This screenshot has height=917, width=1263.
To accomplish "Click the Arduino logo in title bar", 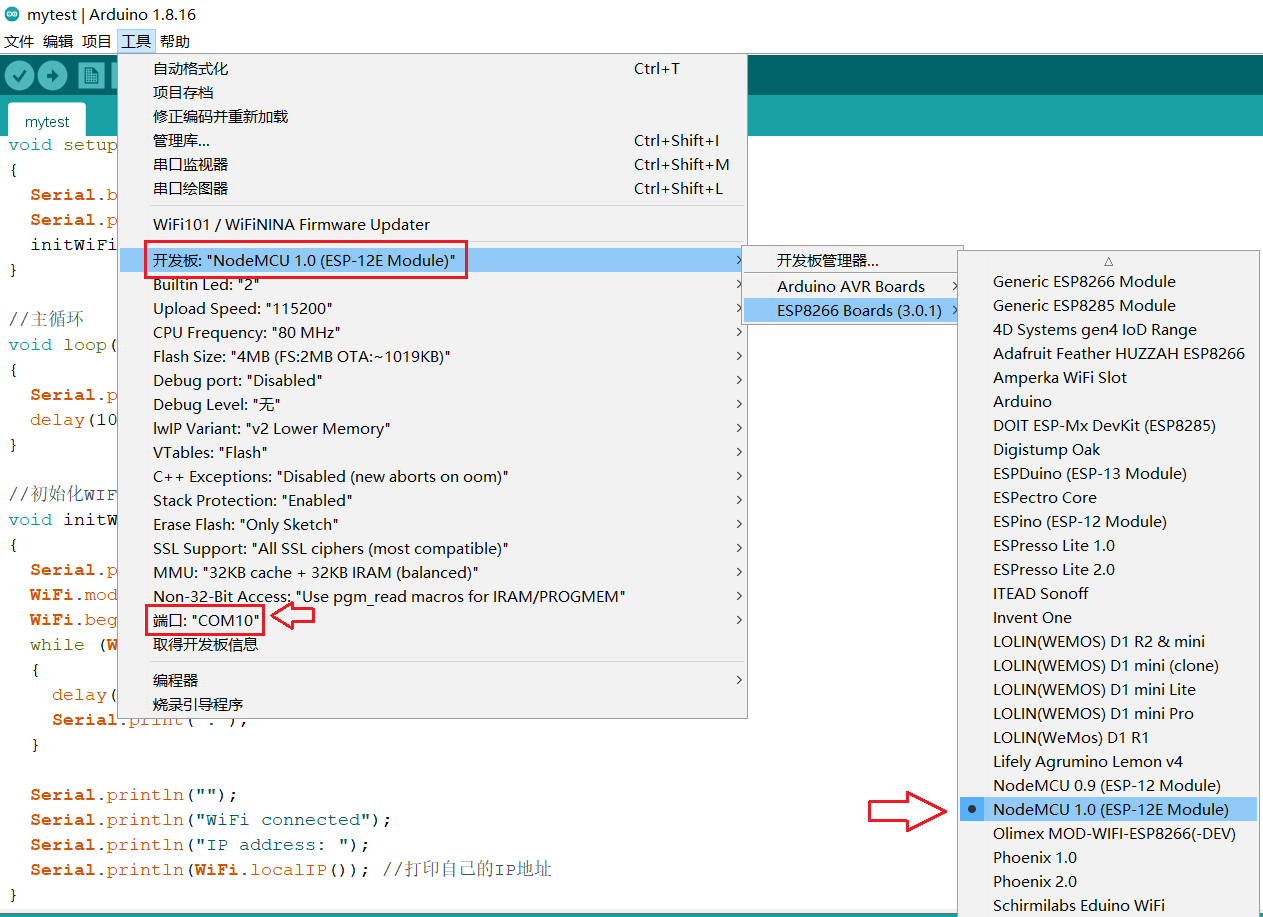I will pyautogui.click(x=11, y=15).
